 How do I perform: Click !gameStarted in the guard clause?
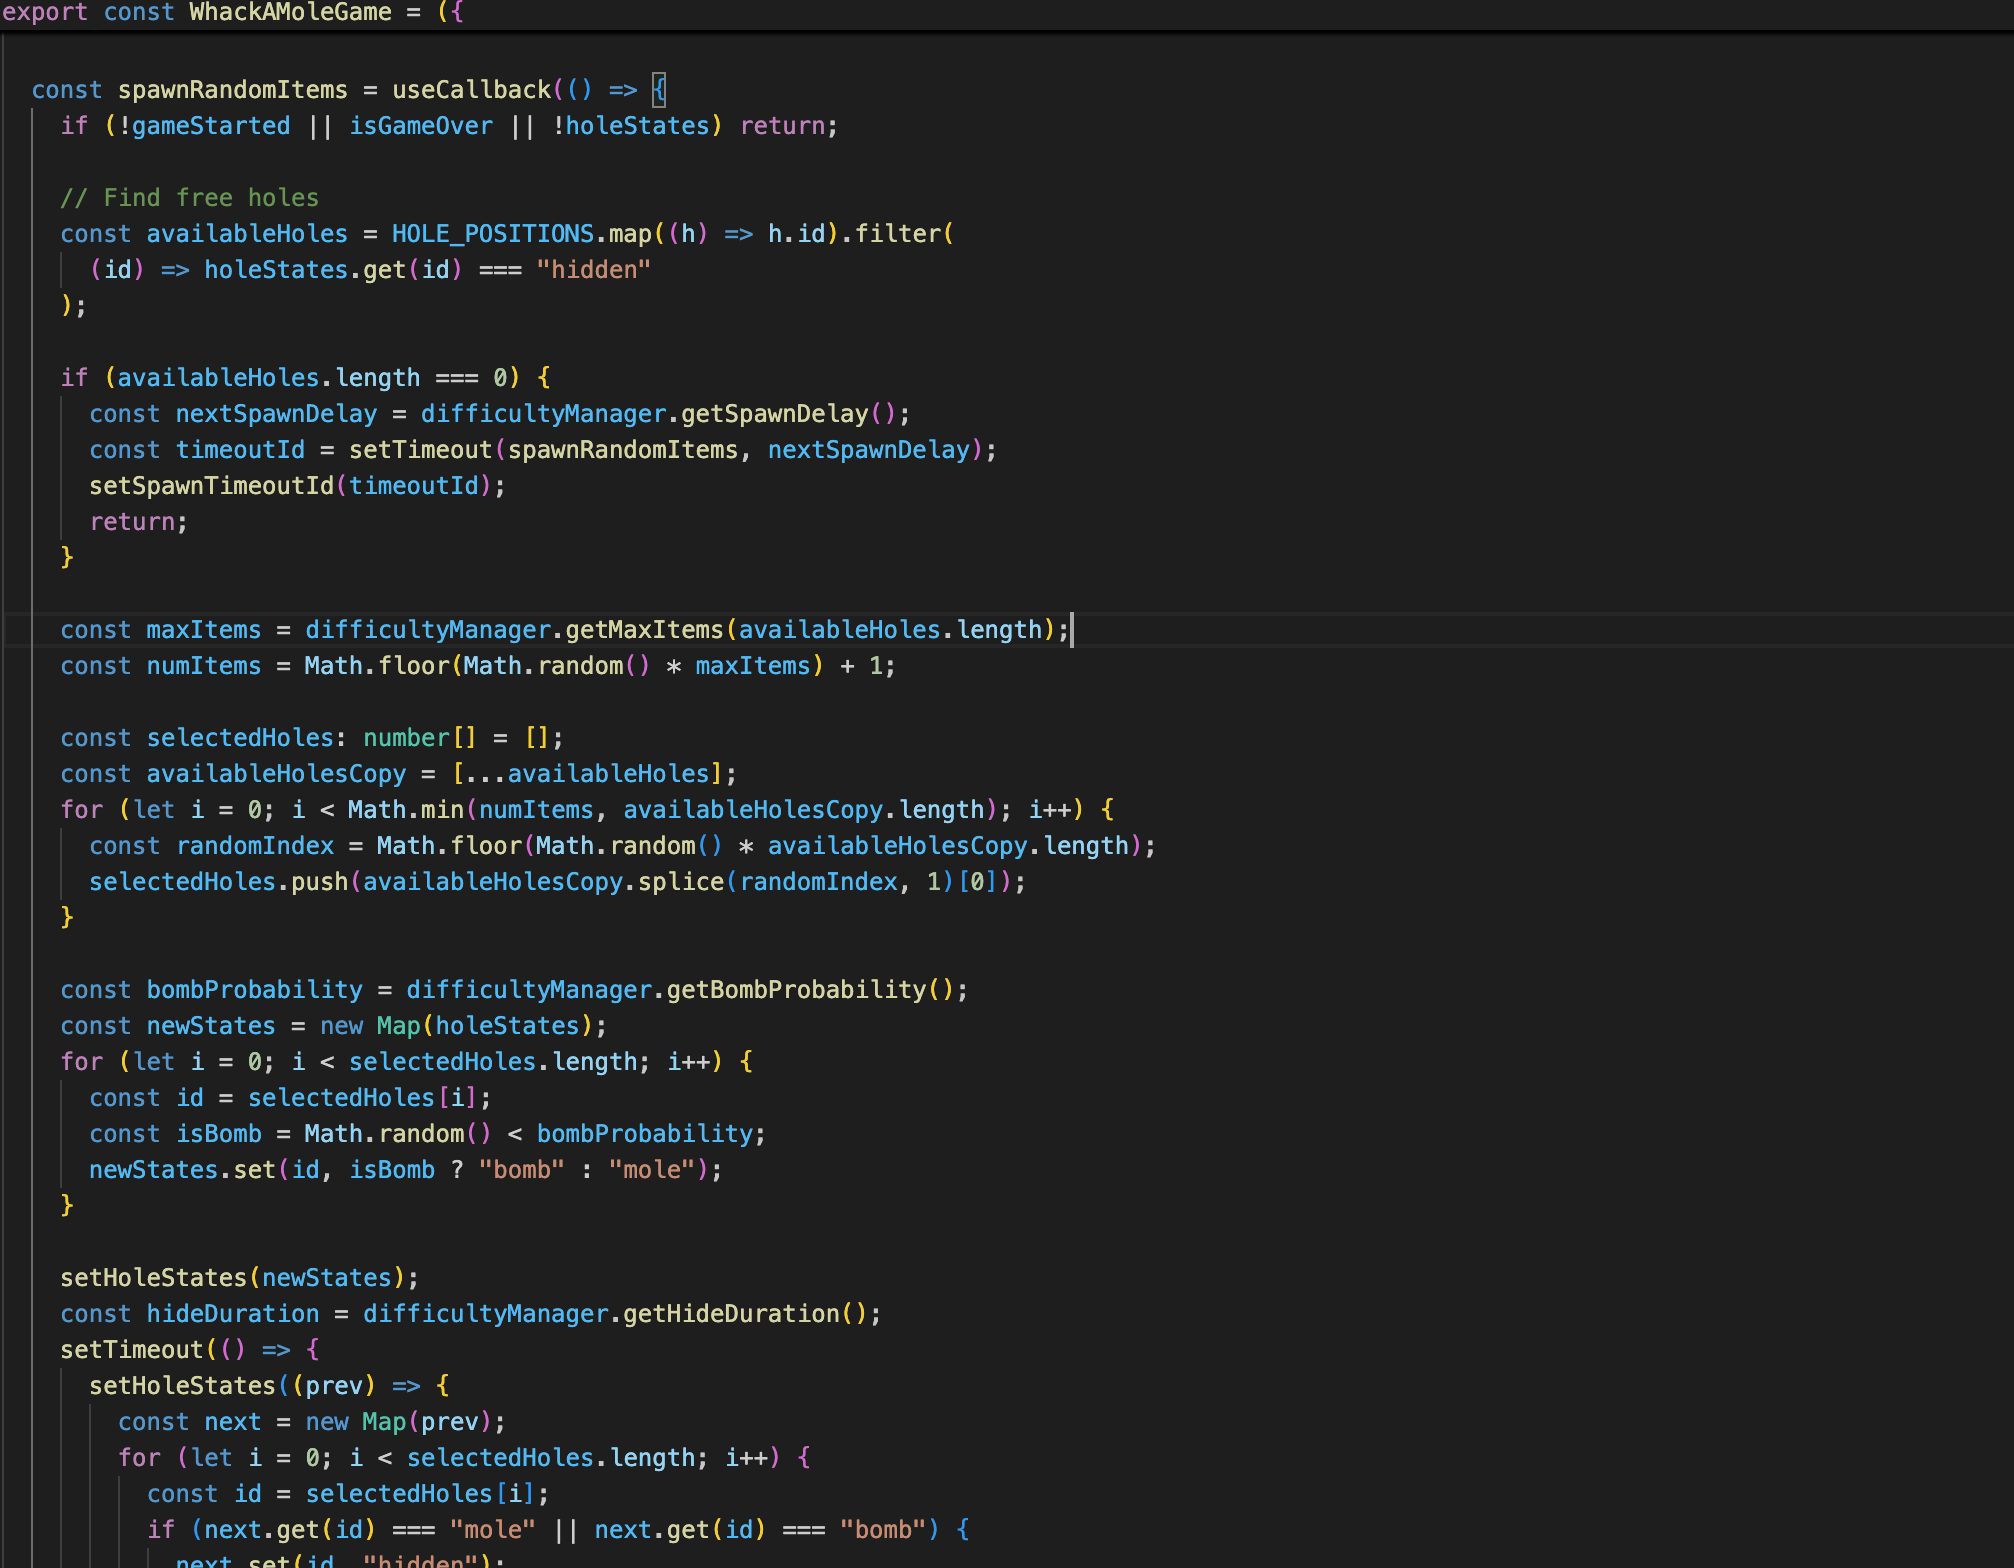[204, 126]
